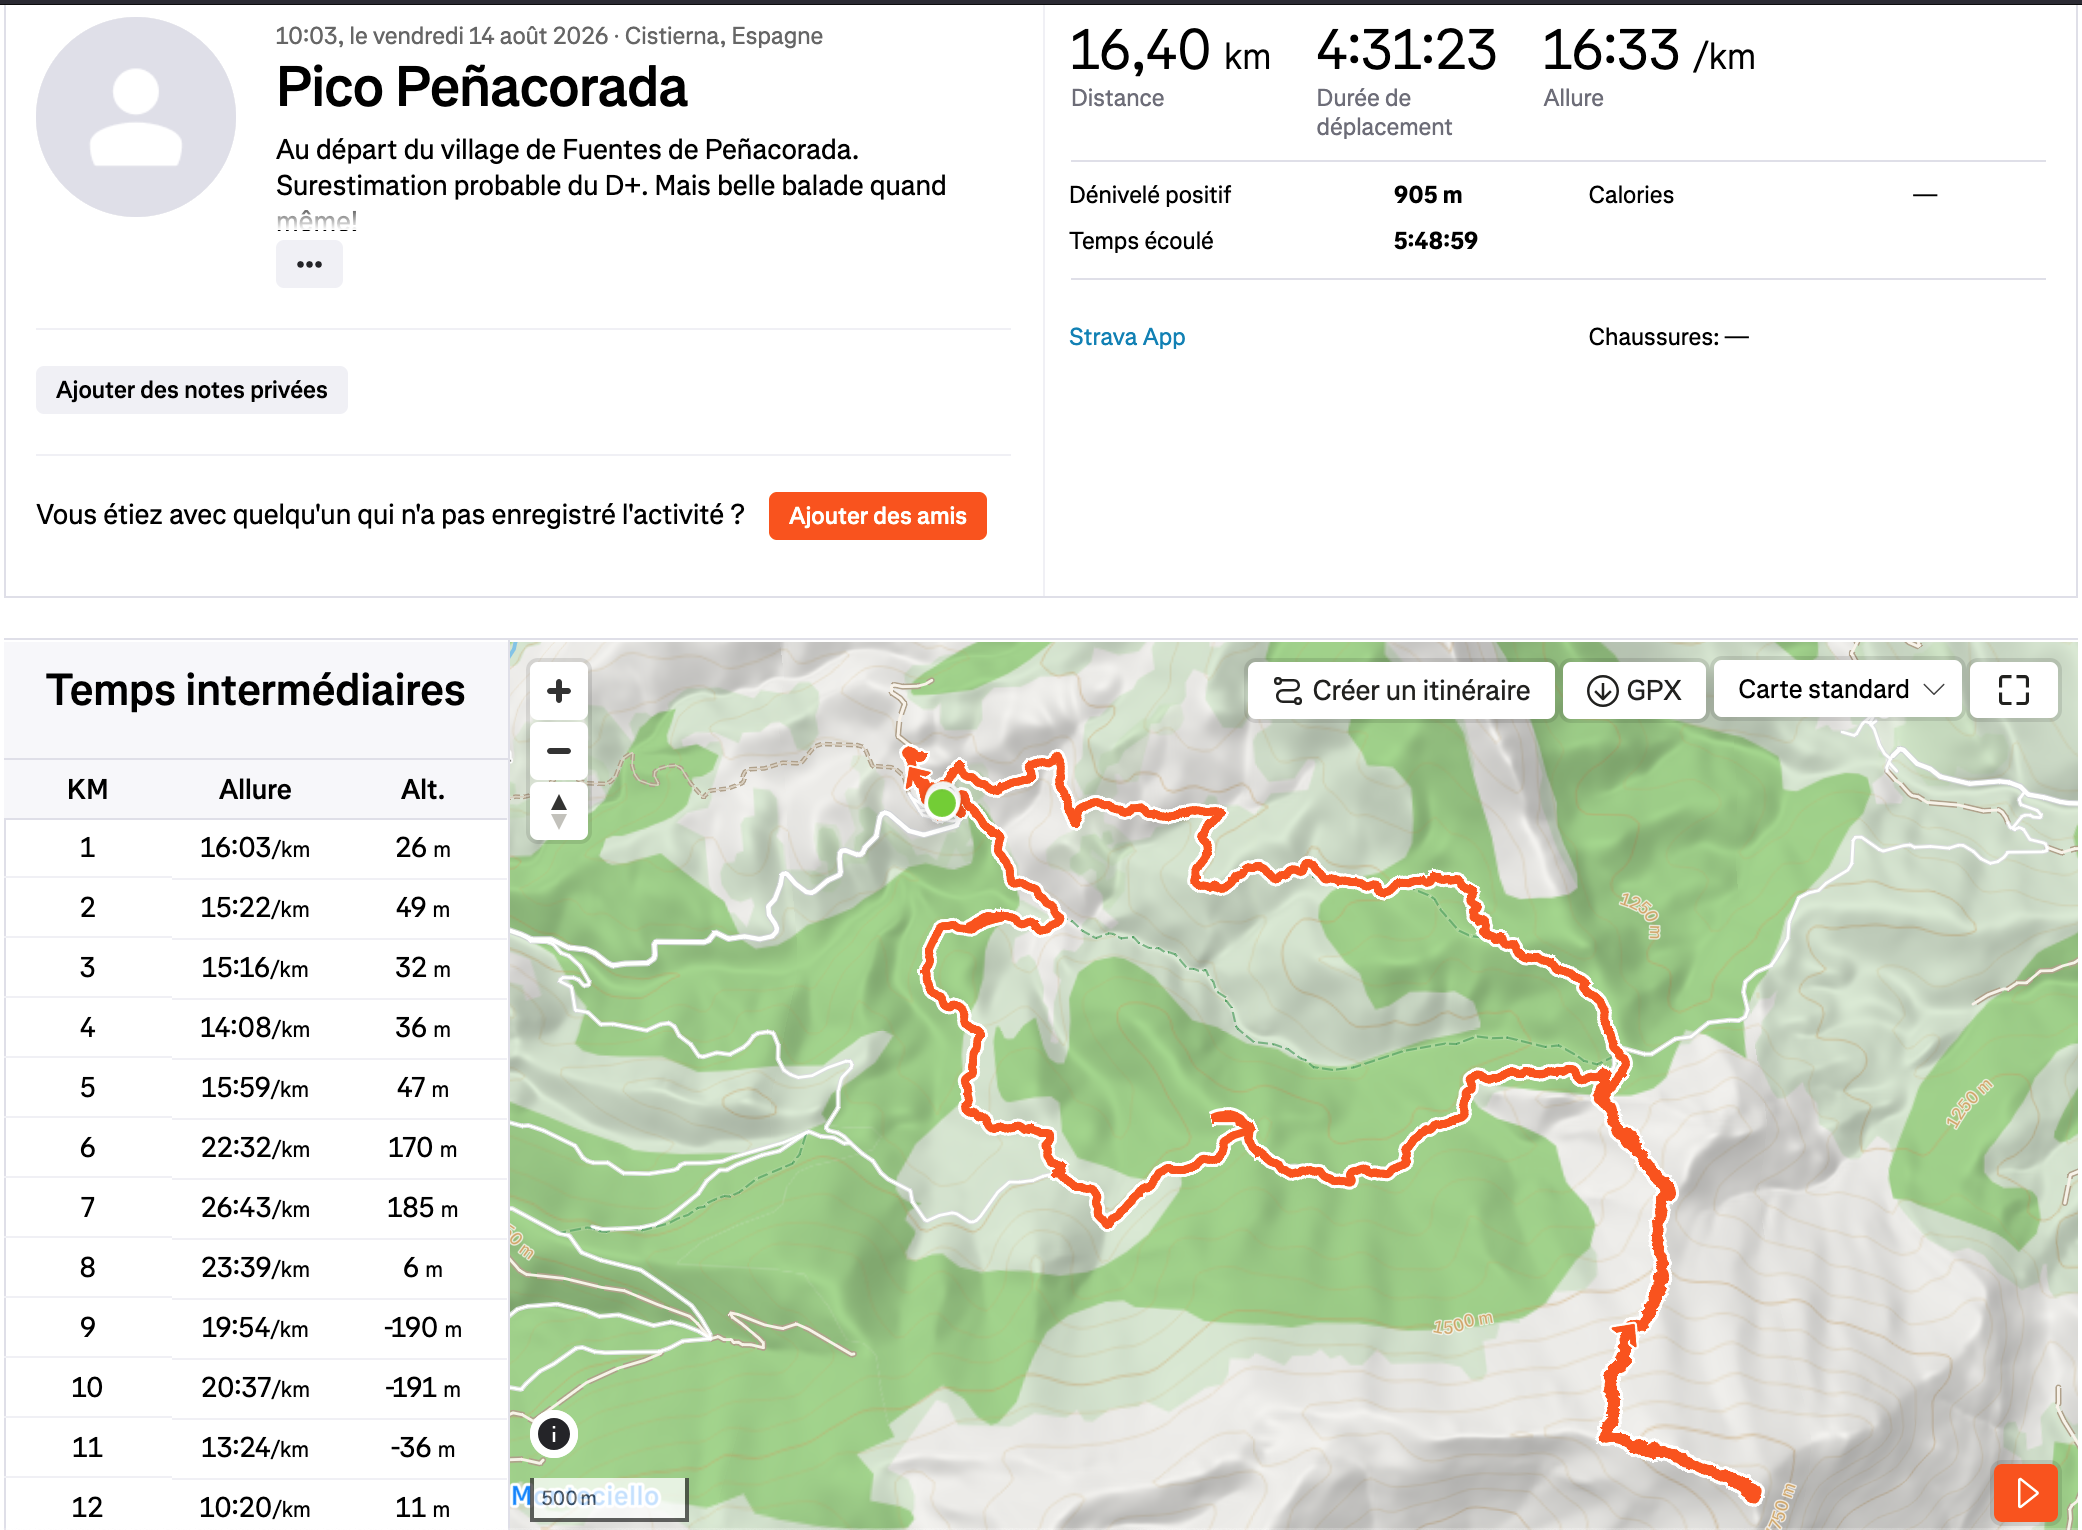The image size is (2082, 1530).
Task: Open the Strava App link
Action: click(1126, 337)
